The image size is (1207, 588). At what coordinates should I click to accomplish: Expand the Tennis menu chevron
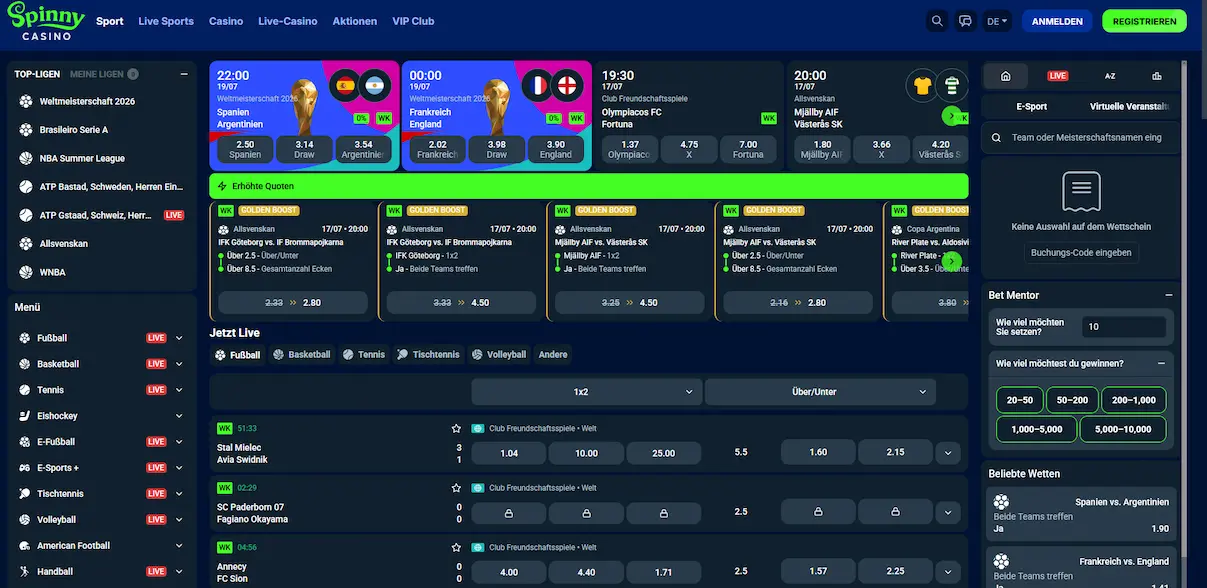179,390
